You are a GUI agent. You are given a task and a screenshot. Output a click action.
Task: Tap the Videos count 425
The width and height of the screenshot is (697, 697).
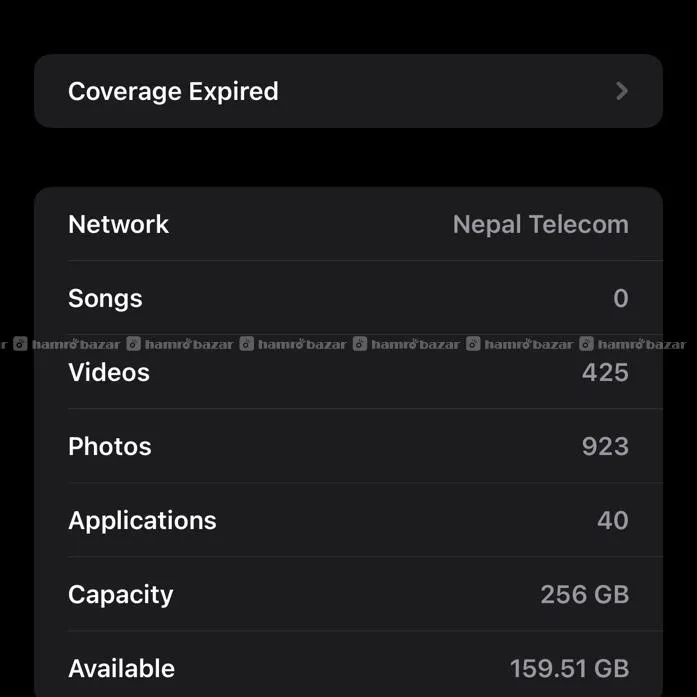coord(605,372)
